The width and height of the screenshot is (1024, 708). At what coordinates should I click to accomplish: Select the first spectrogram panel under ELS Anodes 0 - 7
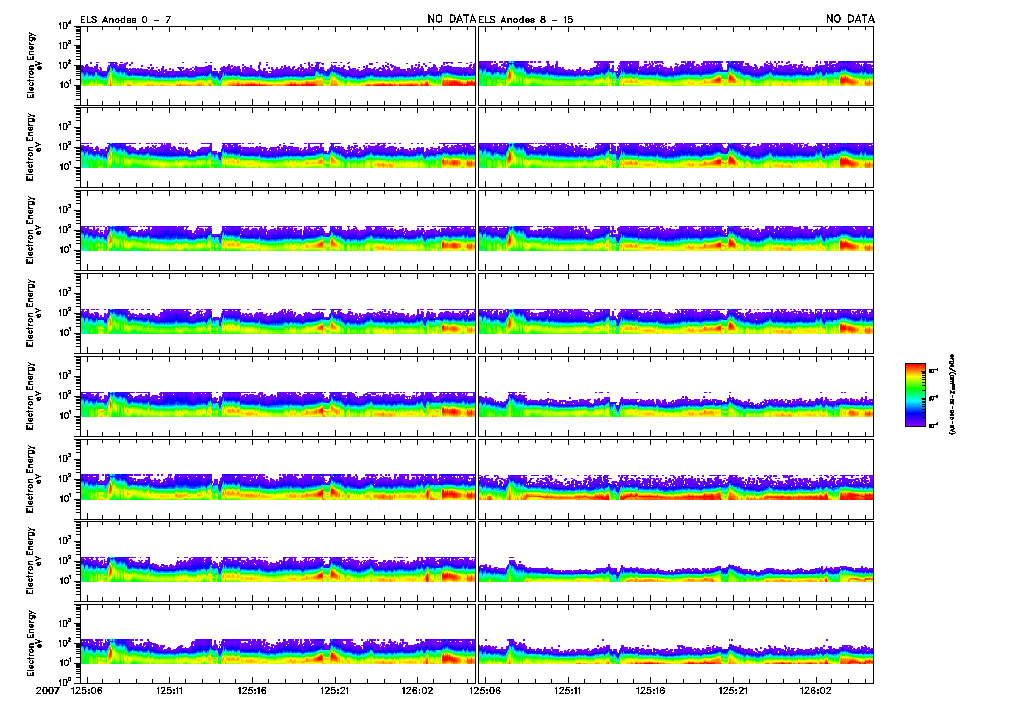[x=278, y=66]
